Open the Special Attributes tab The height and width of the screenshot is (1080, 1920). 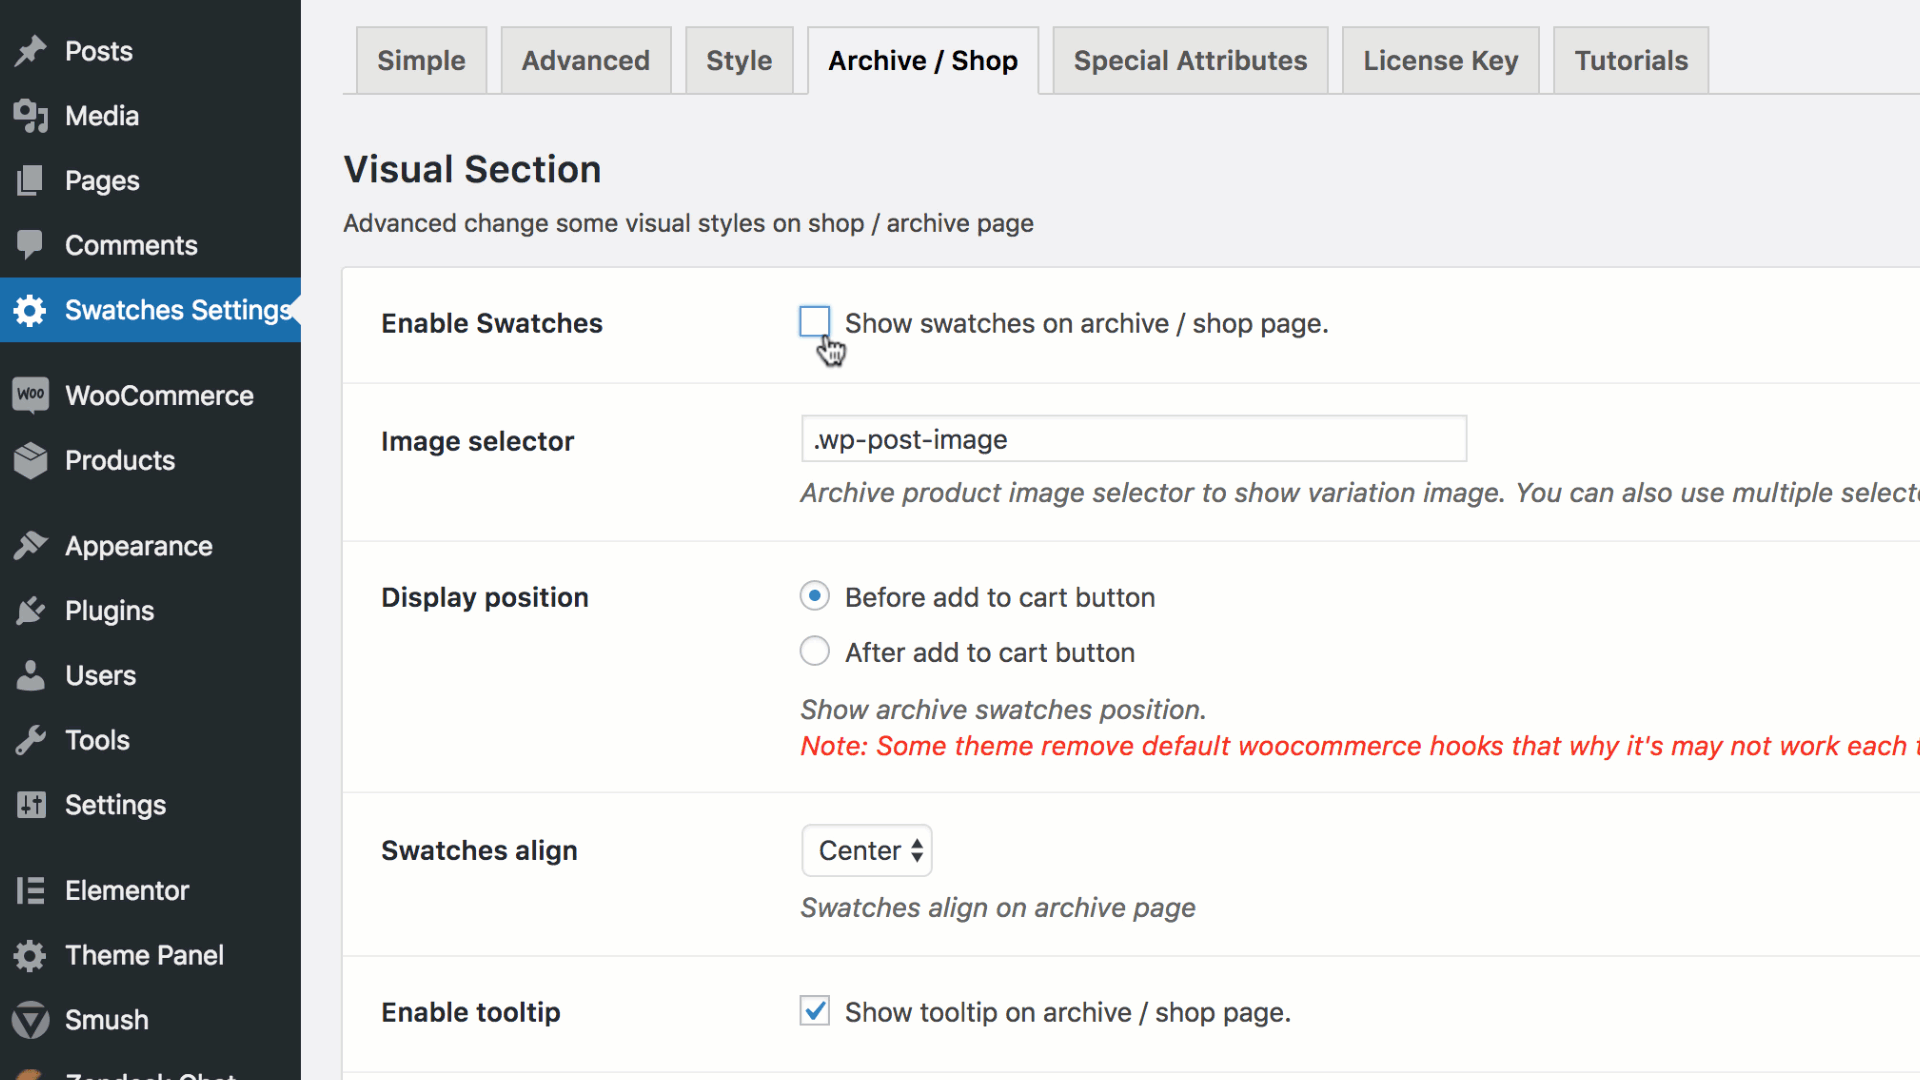(x=1189, y=60)
